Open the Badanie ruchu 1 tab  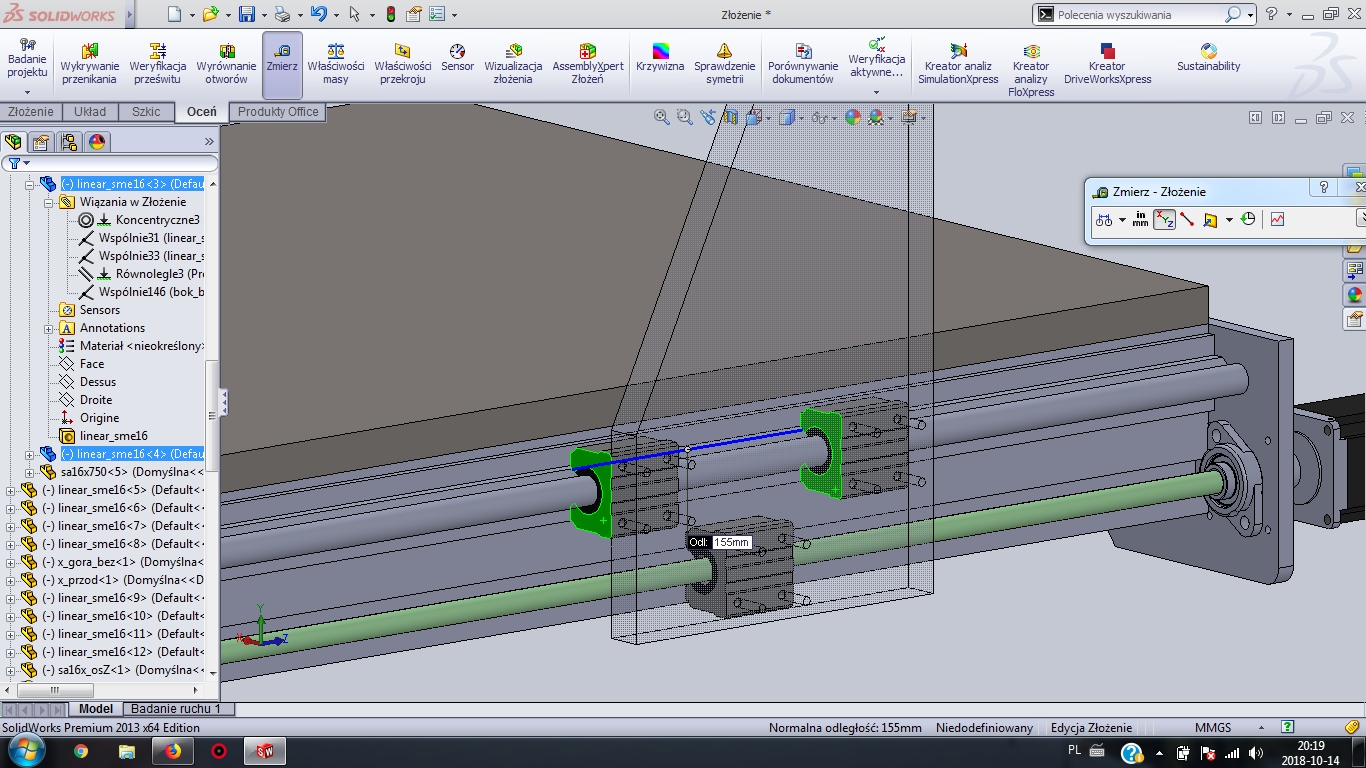point(176,709)
